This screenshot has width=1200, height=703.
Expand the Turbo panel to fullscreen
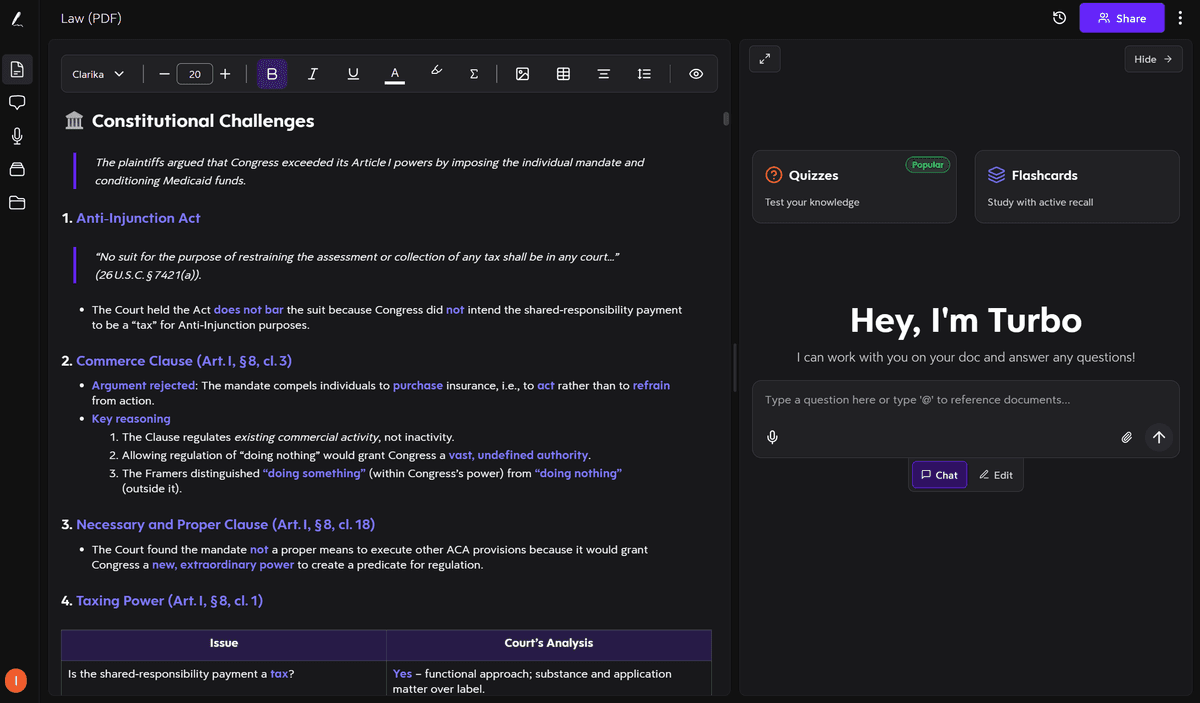coord(765,59)
